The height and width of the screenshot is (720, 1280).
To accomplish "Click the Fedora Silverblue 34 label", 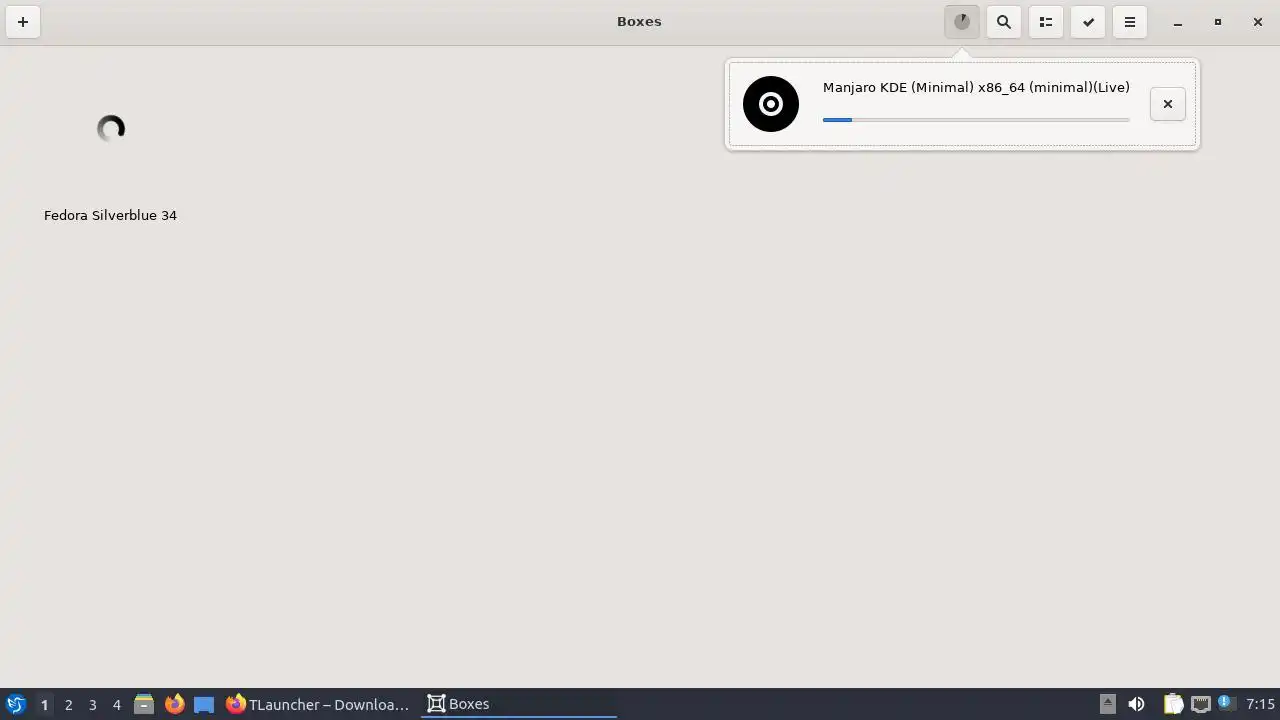I will (110, 215).
